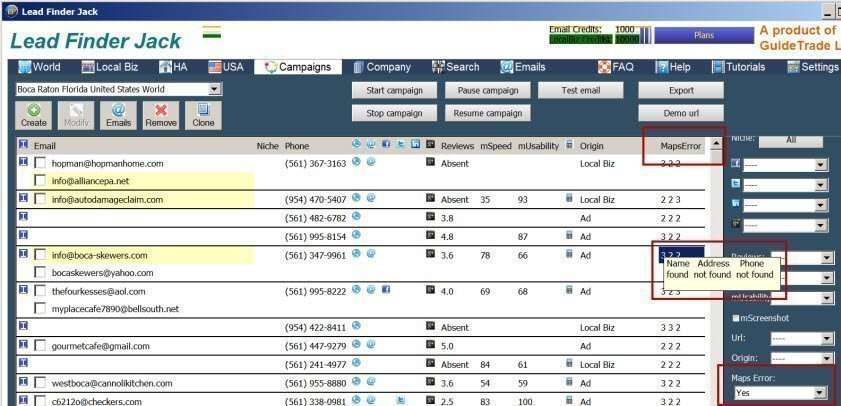
Task: Open the Maps Error dropdown set to Yes
Action: (821, 393)
